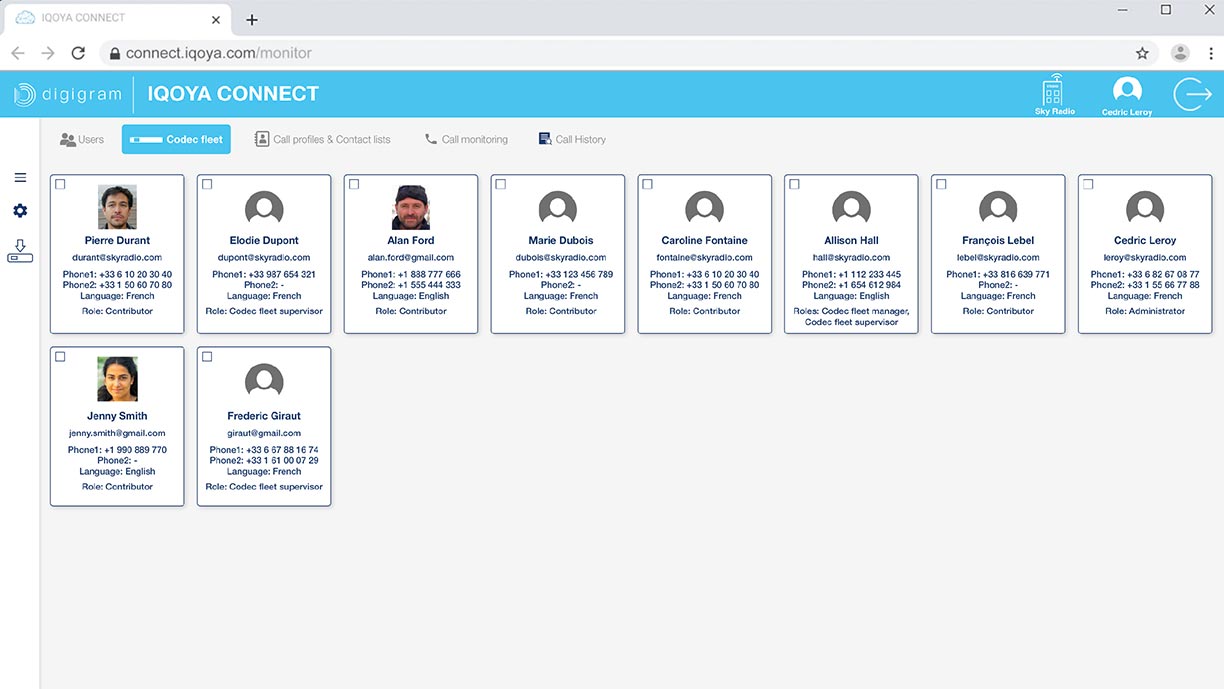Click the Digigram logo
The width and height of the screenshot is (1224, 689).
[x=66, y=94]
